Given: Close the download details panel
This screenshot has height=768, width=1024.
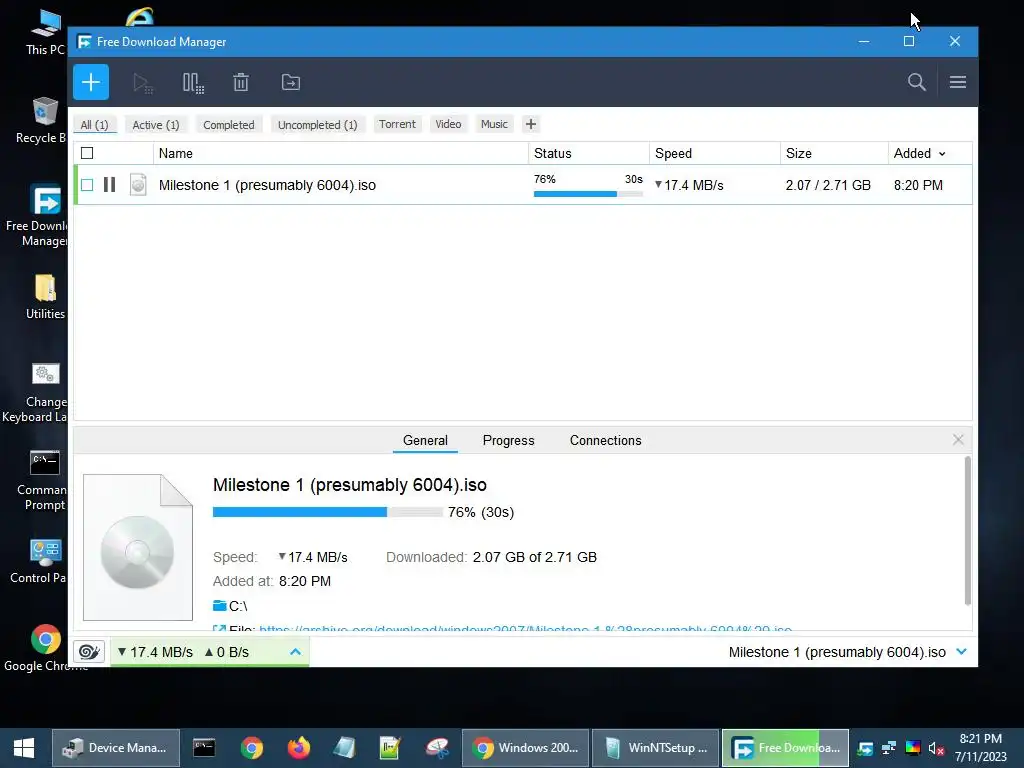Looking at the screenshot, I should click(958, 440).
